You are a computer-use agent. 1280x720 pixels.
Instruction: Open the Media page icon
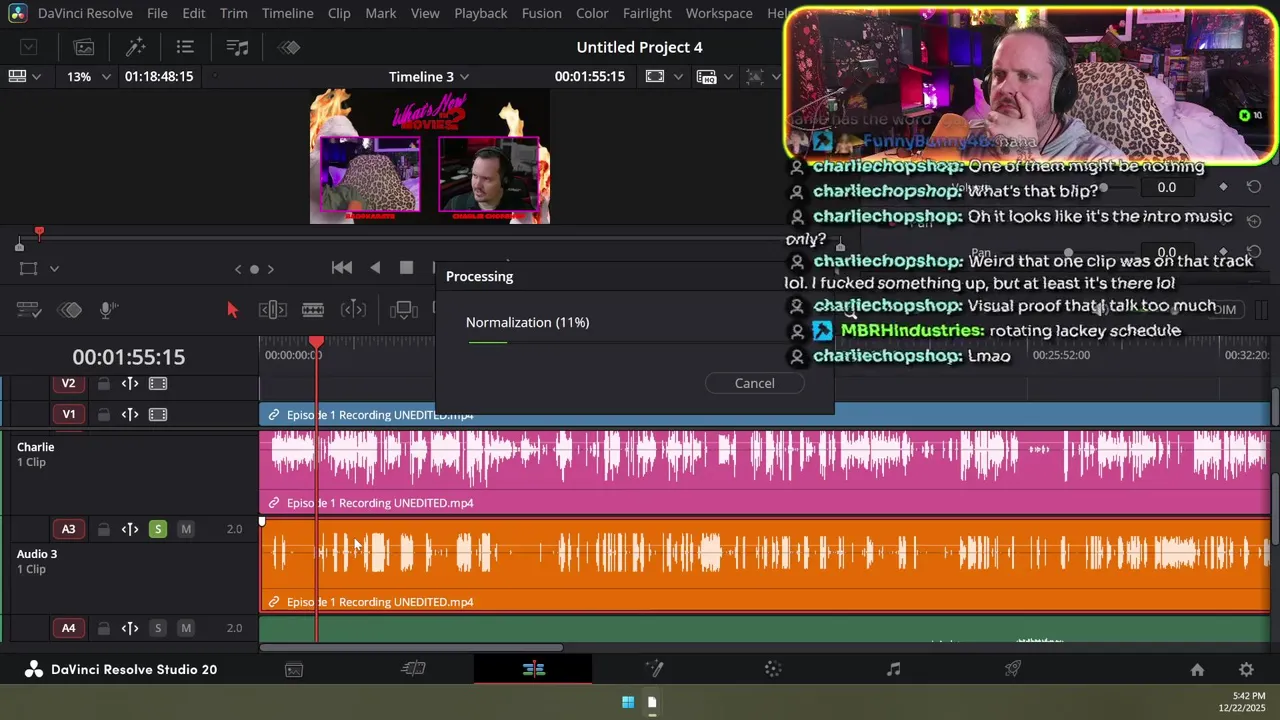coord(294,670)
